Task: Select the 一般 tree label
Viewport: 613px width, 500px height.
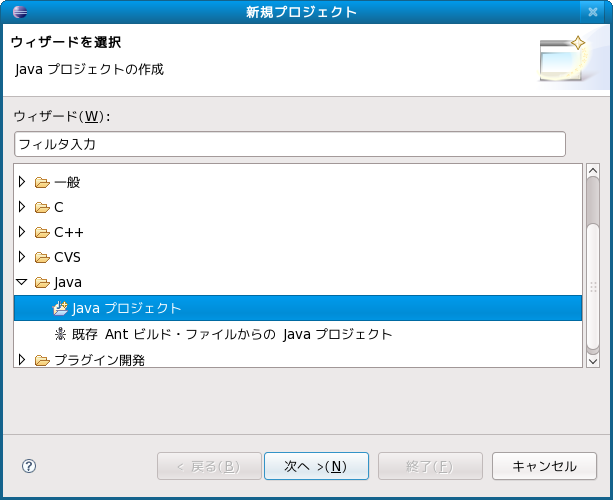Action: point(67,183)
